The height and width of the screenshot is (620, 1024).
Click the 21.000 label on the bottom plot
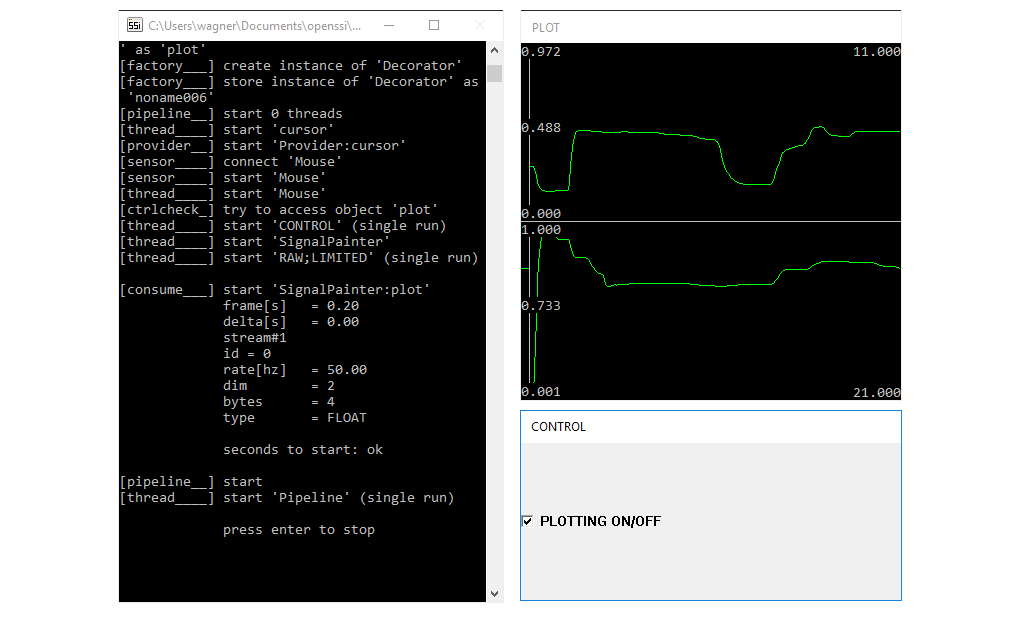(876, 392)
